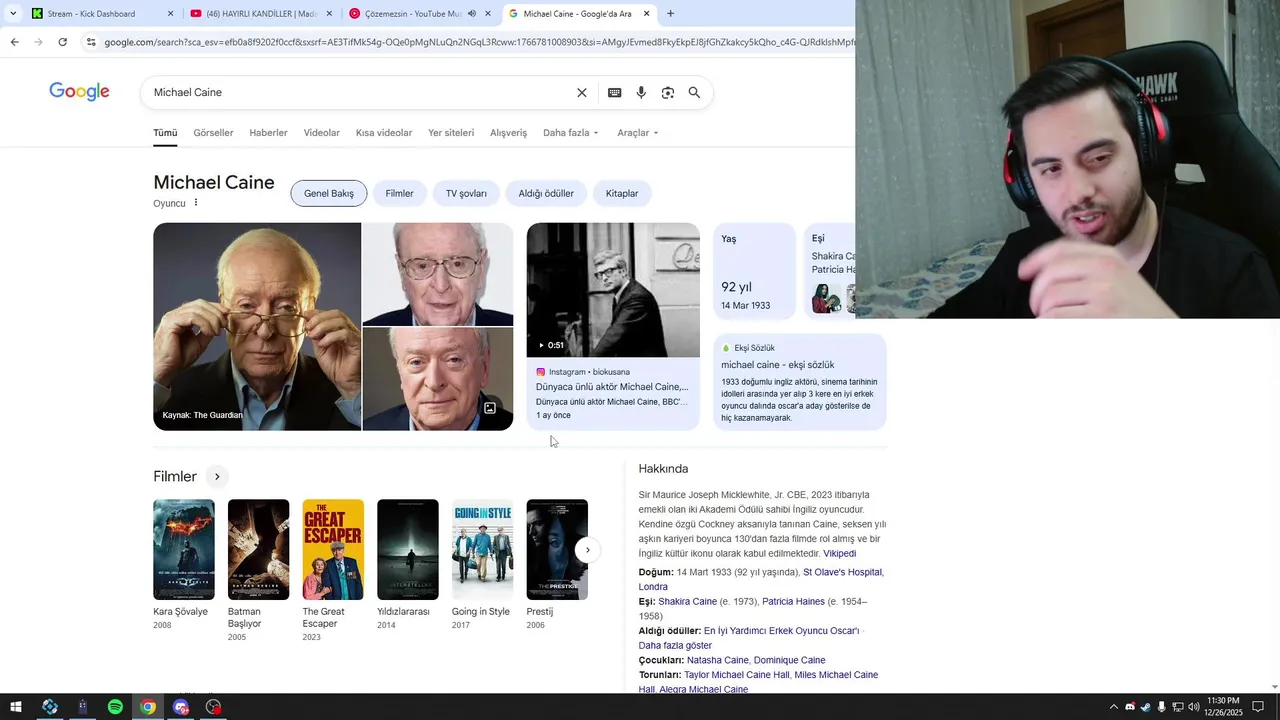
Task: Play the Instagram biokusana video
Action: [613, 290]
